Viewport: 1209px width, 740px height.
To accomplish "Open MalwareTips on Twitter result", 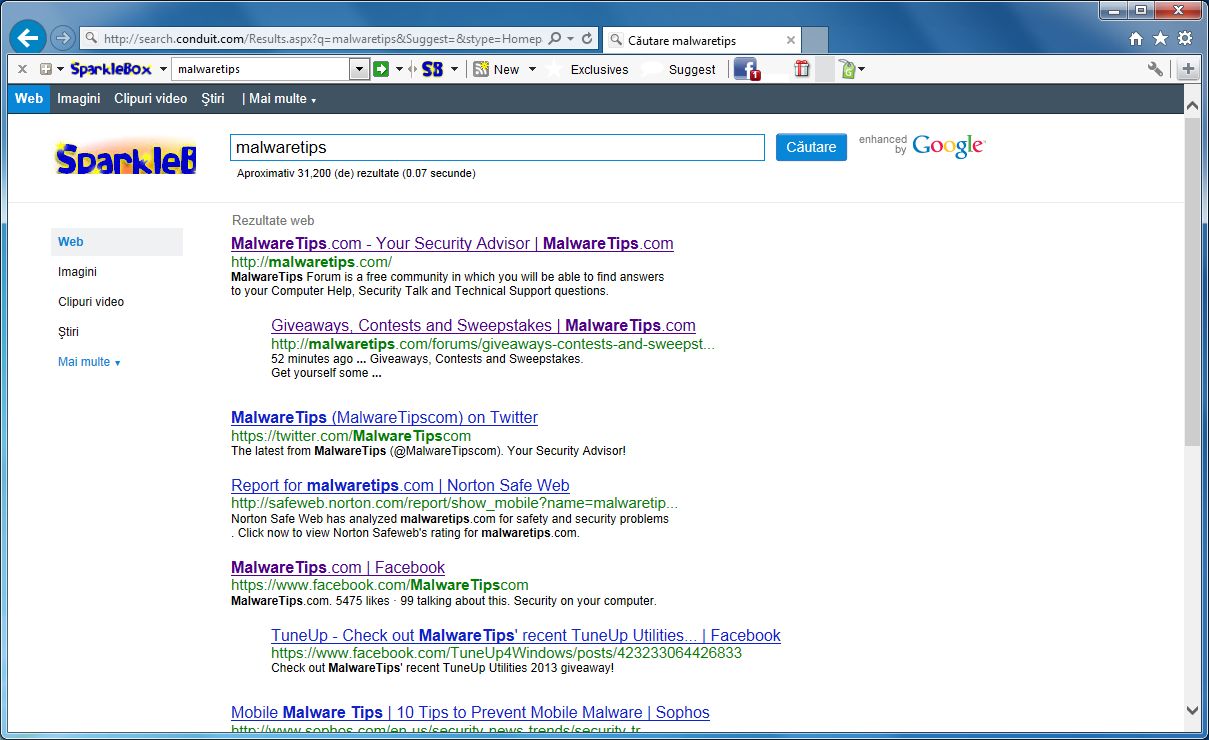I will (x=384, y=418).
